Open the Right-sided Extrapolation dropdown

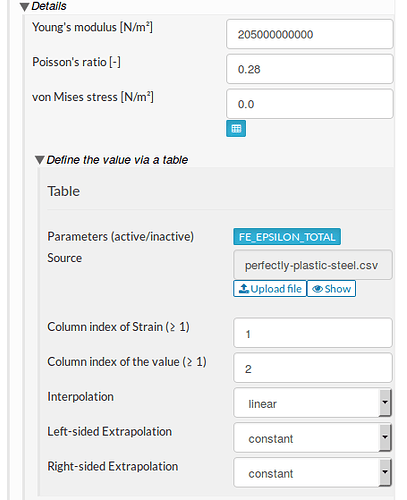(312, 472)
